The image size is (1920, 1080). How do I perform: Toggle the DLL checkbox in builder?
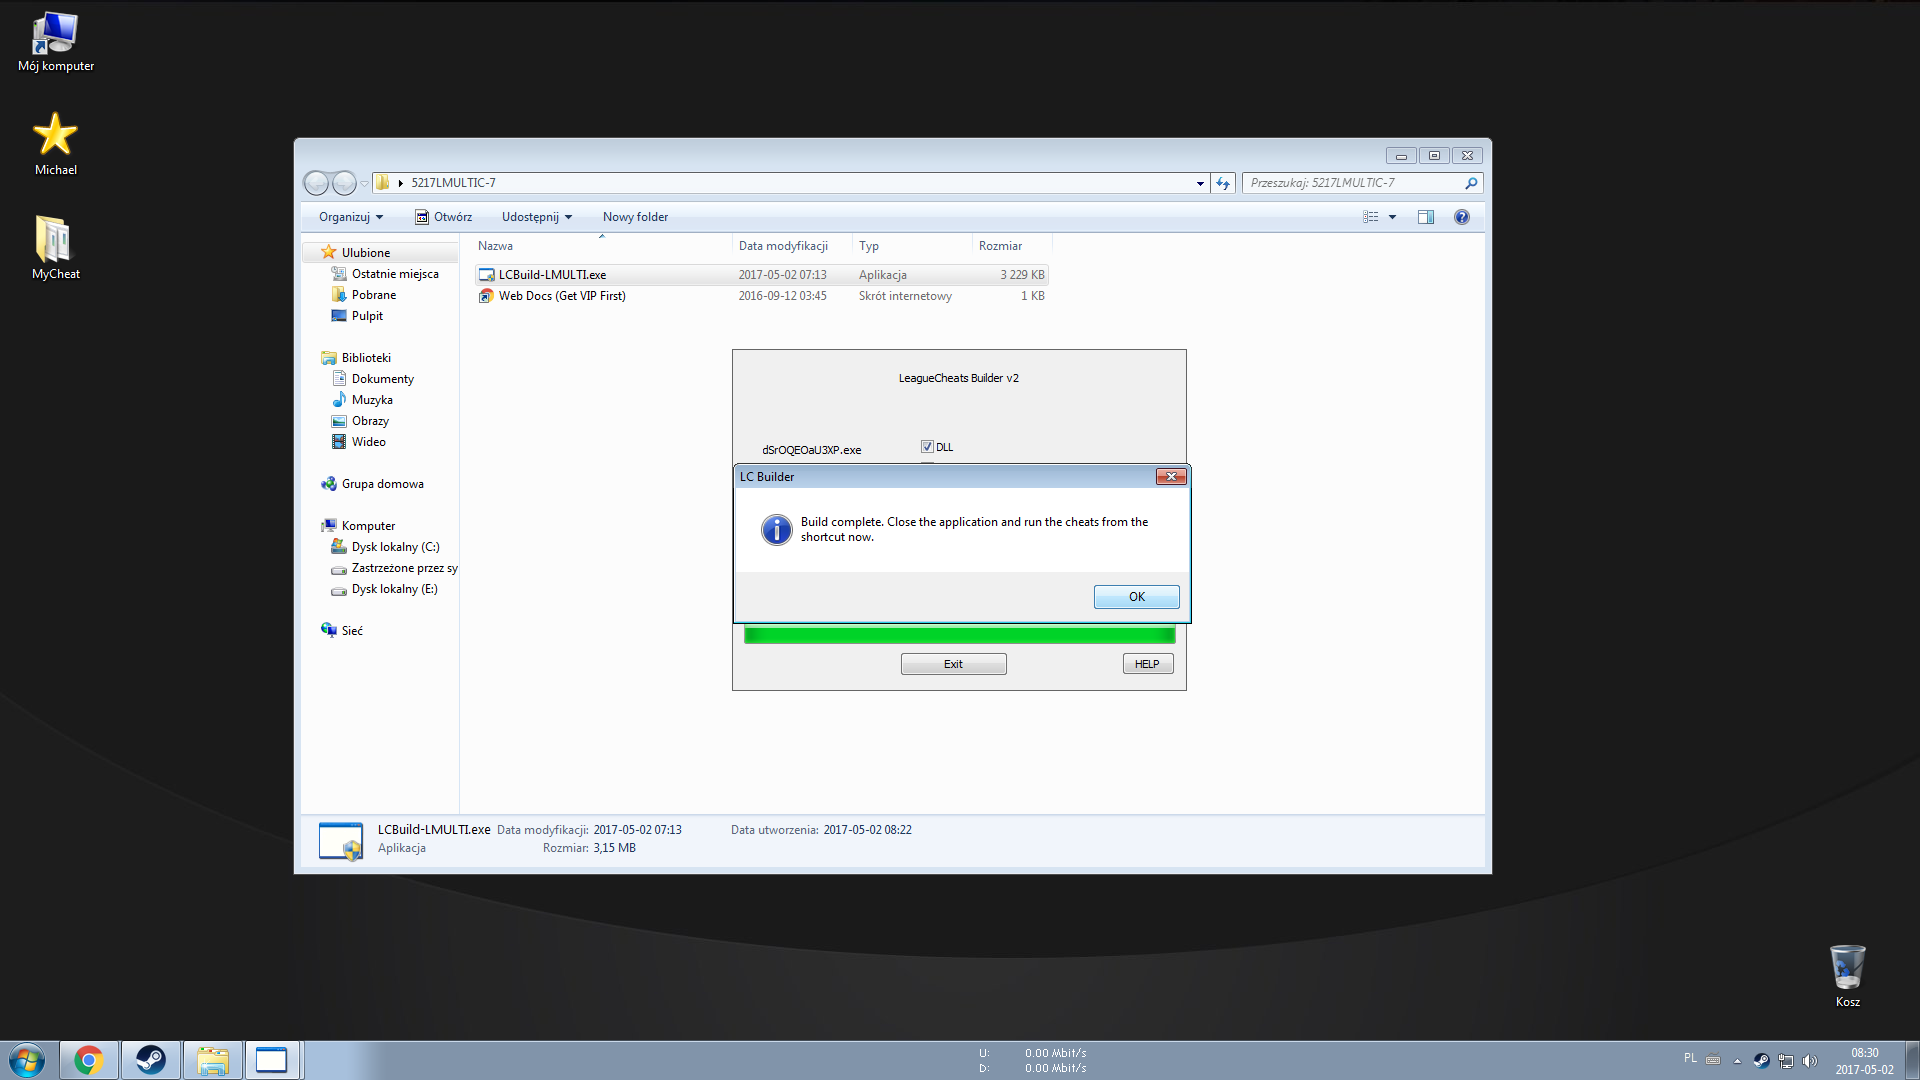click(x=927, y=447)
